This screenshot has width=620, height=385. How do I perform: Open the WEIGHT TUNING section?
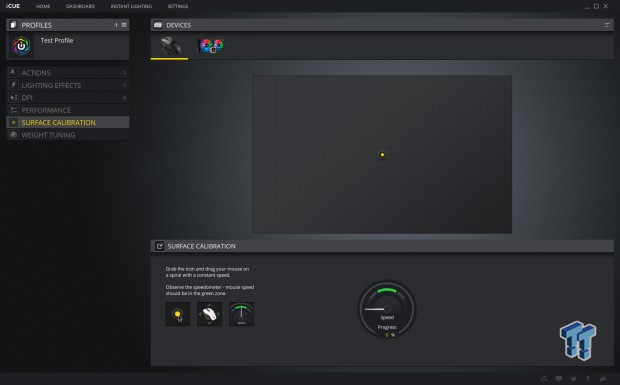pos(68,135)
